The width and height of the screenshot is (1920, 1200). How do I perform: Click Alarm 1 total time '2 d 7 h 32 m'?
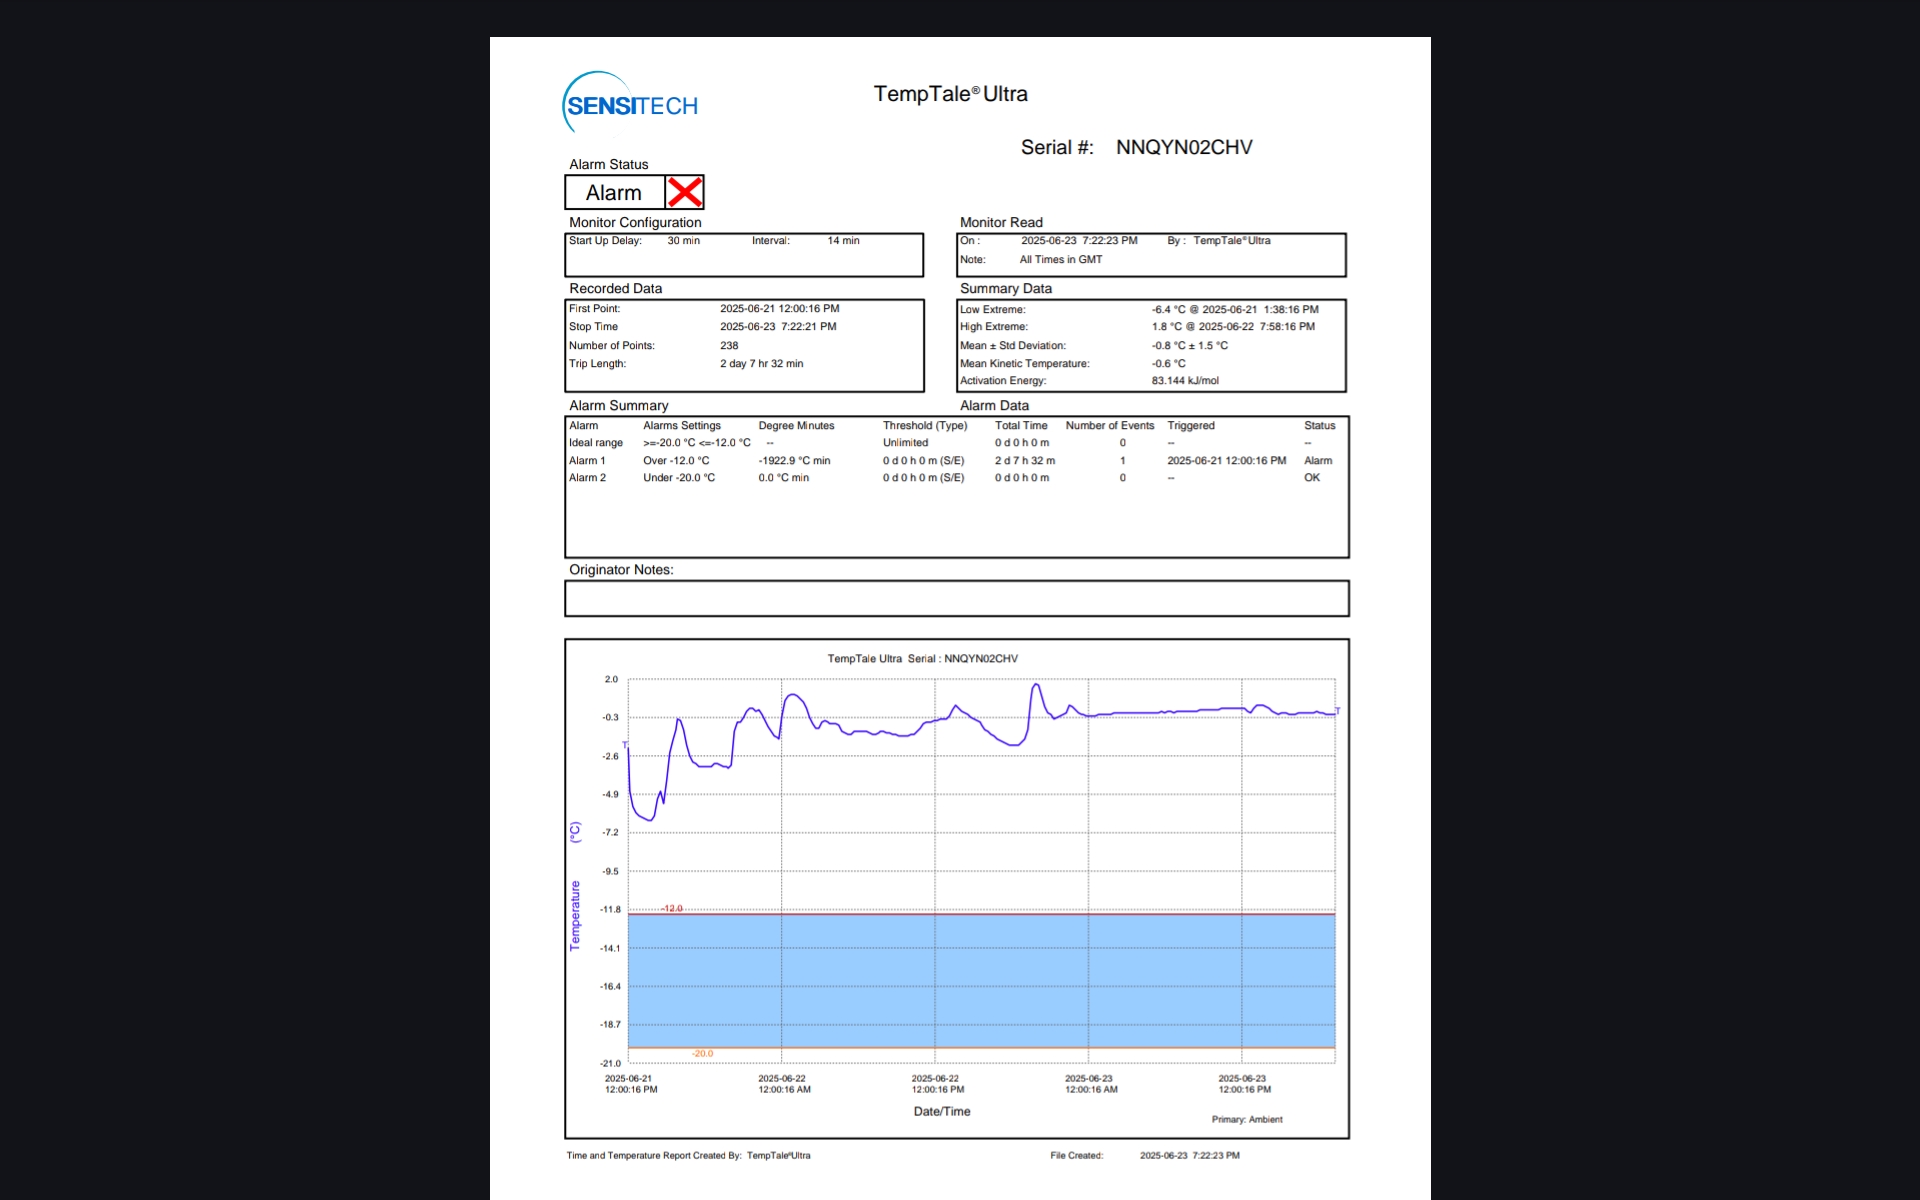(1024, 461)
